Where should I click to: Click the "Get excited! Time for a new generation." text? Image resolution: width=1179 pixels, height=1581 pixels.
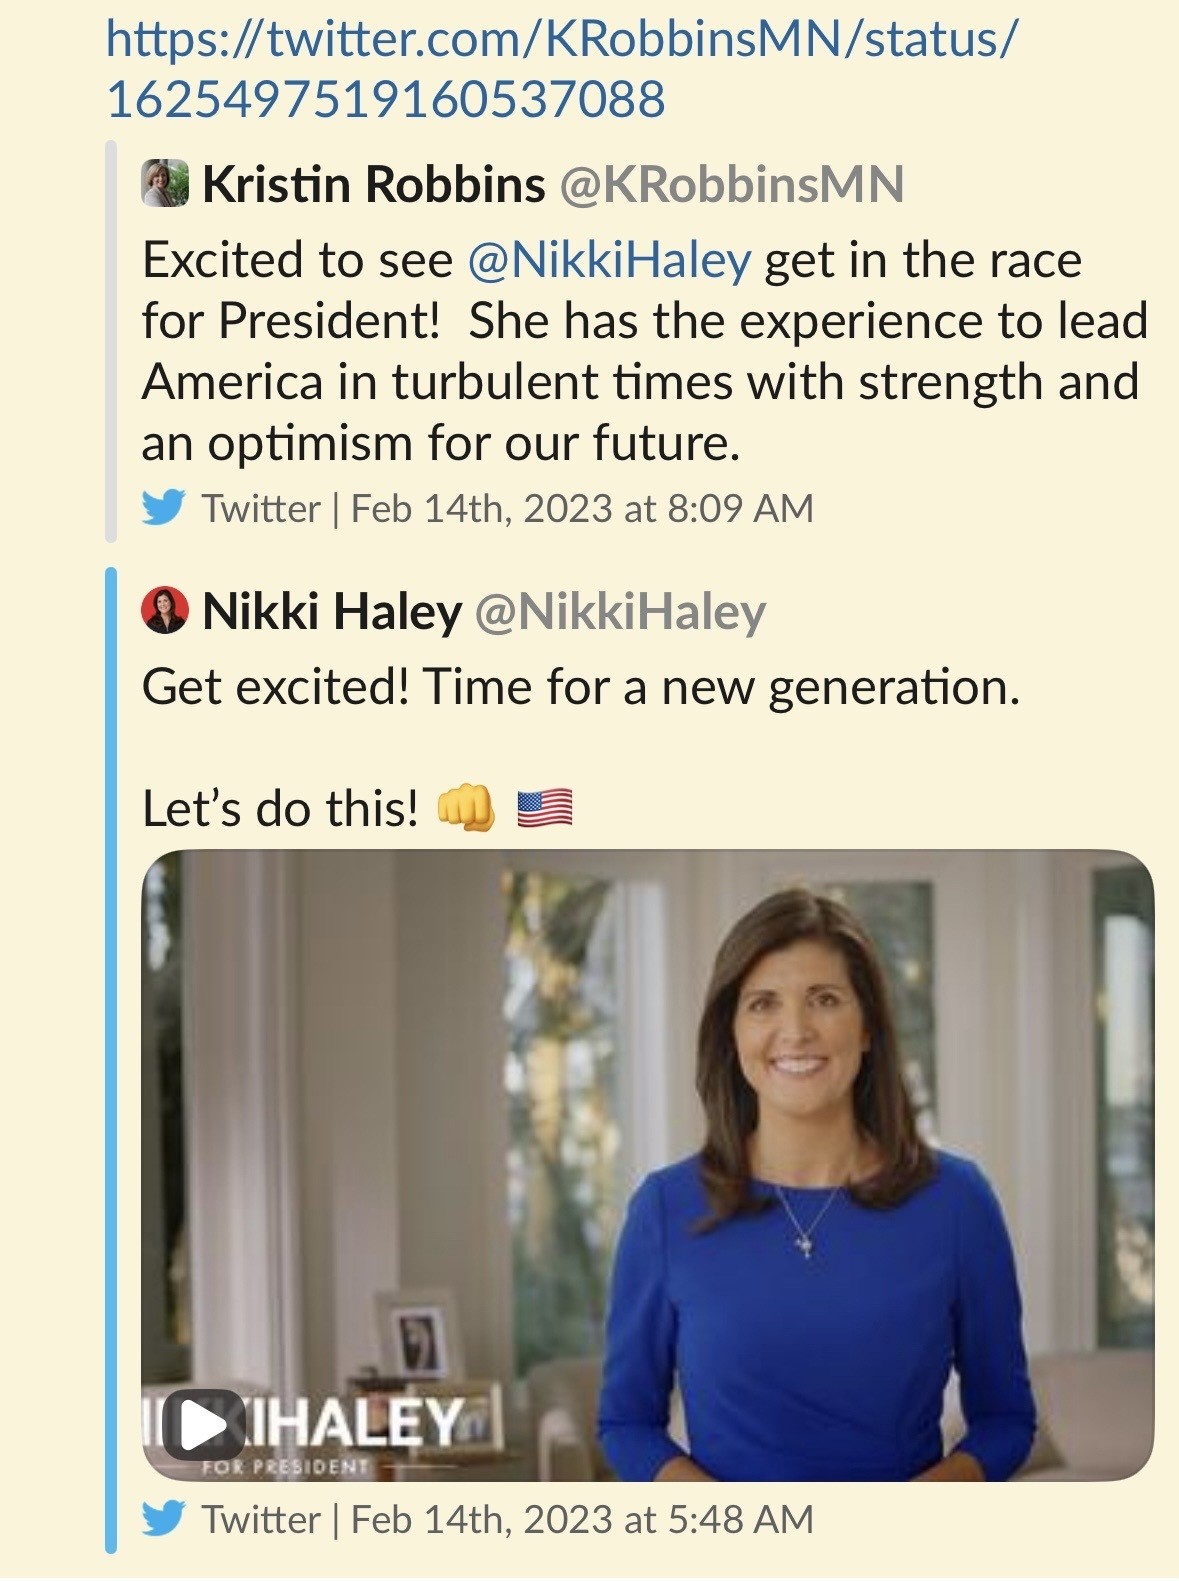pyautogui.click(x=580, y=688)
